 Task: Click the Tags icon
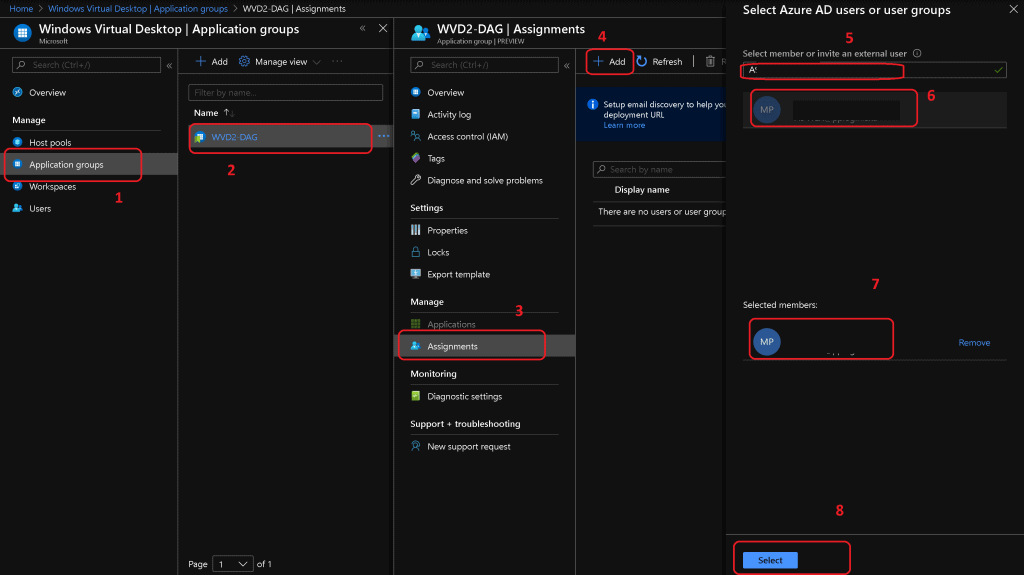[x=415, y=158]
